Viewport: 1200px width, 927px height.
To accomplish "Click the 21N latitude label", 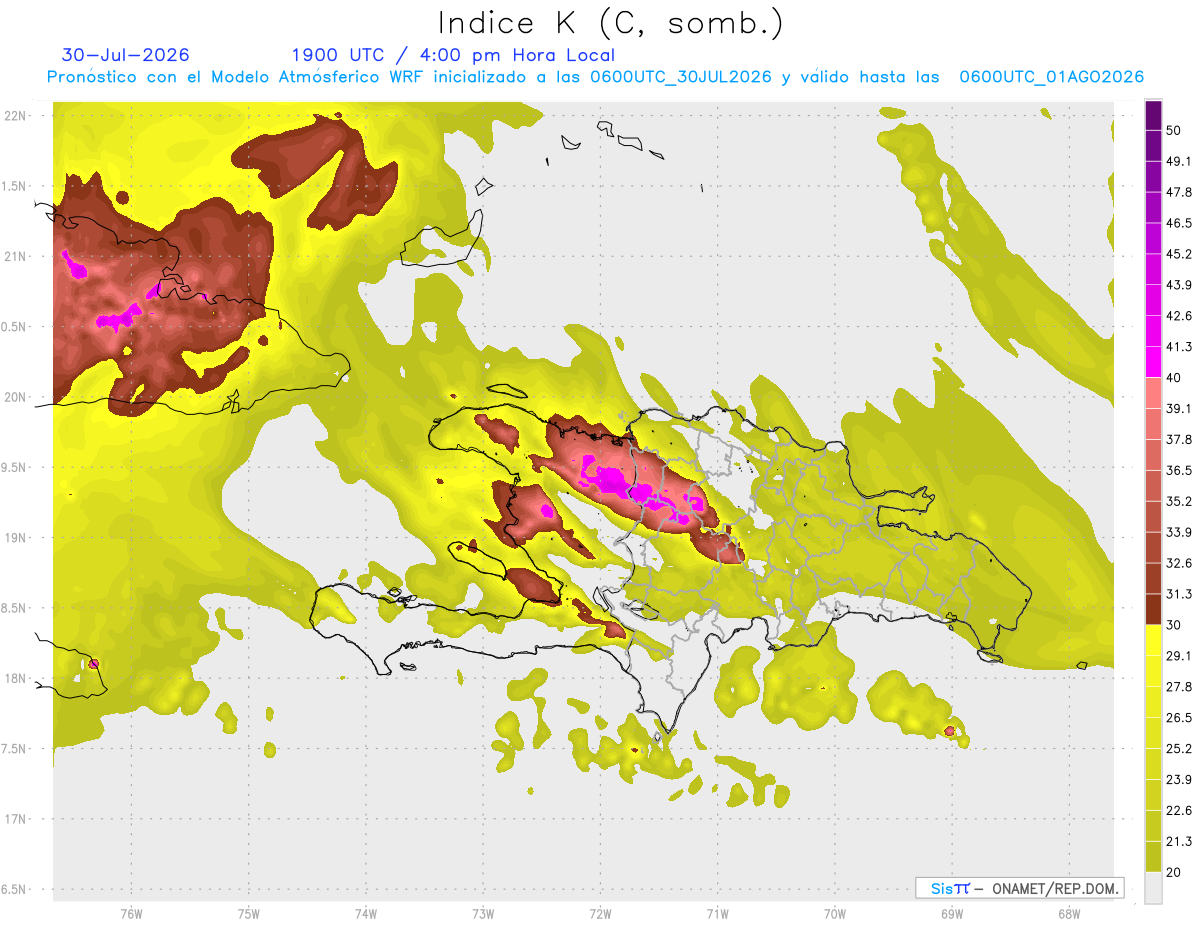I will (x=16, y=256).
